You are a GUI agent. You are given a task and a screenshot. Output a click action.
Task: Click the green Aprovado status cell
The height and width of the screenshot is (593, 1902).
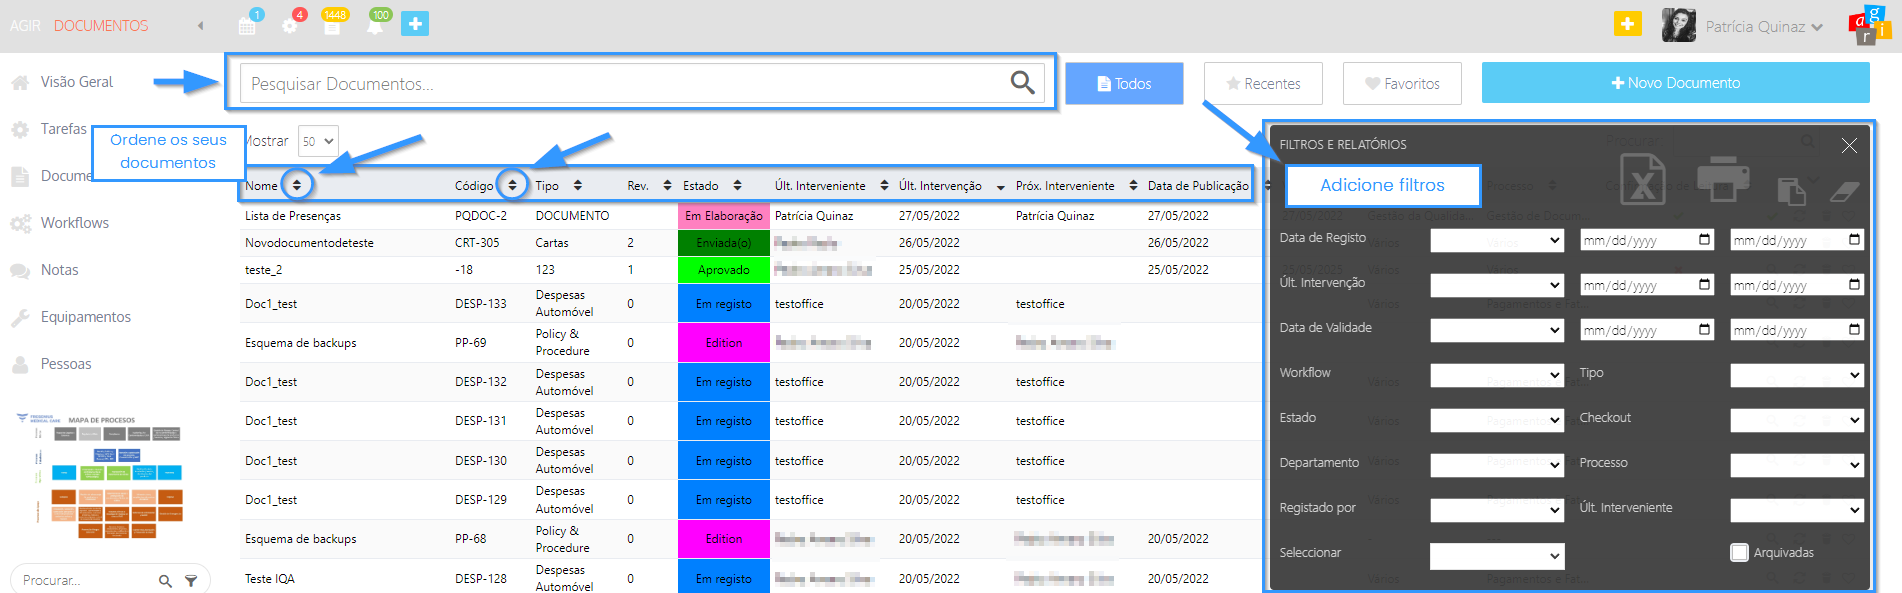(724, 270)
